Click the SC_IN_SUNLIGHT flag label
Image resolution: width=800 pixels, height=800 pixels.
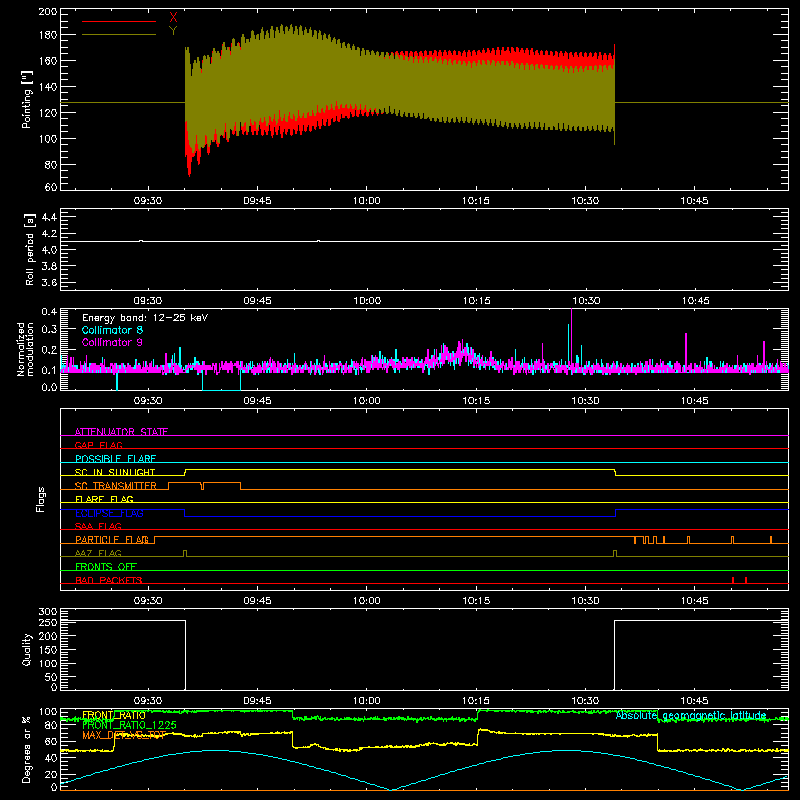pyautogui.click(x=115, y=472)
